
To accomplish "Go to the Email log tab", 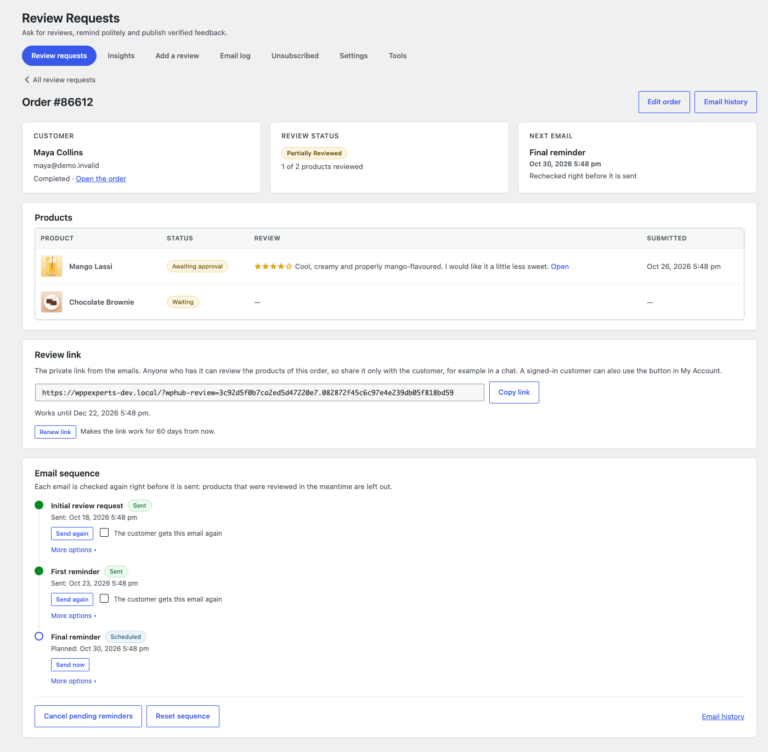I will pos(235,56).
